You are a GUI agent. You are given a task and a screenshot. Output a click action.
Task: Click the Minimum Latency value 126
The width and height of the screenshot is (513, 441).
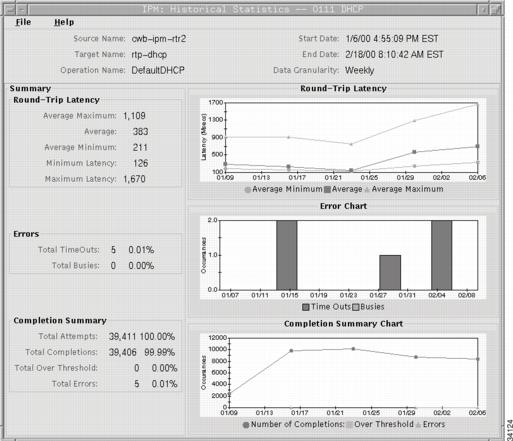(140, 163)
